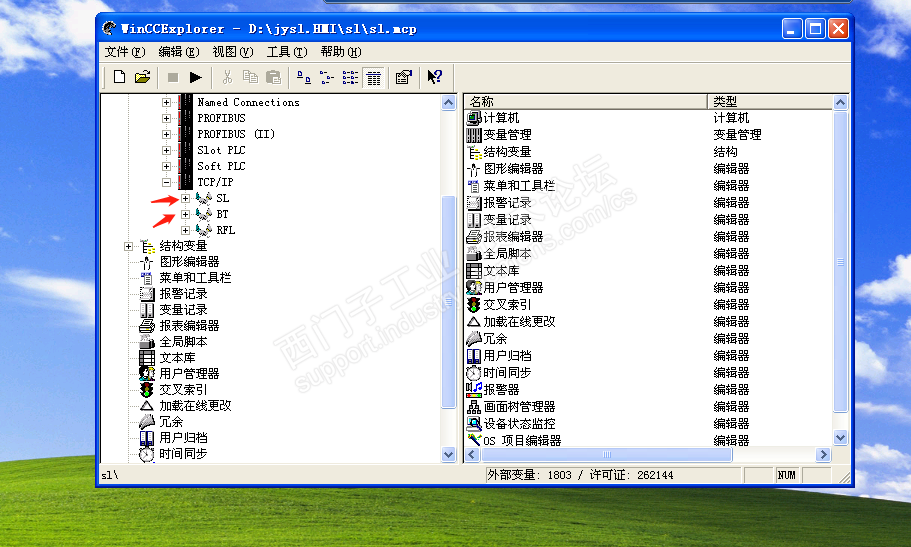Select 图形编辑器 icon in the tree
This screenshot has height=547, width=911.
(147, 262)
